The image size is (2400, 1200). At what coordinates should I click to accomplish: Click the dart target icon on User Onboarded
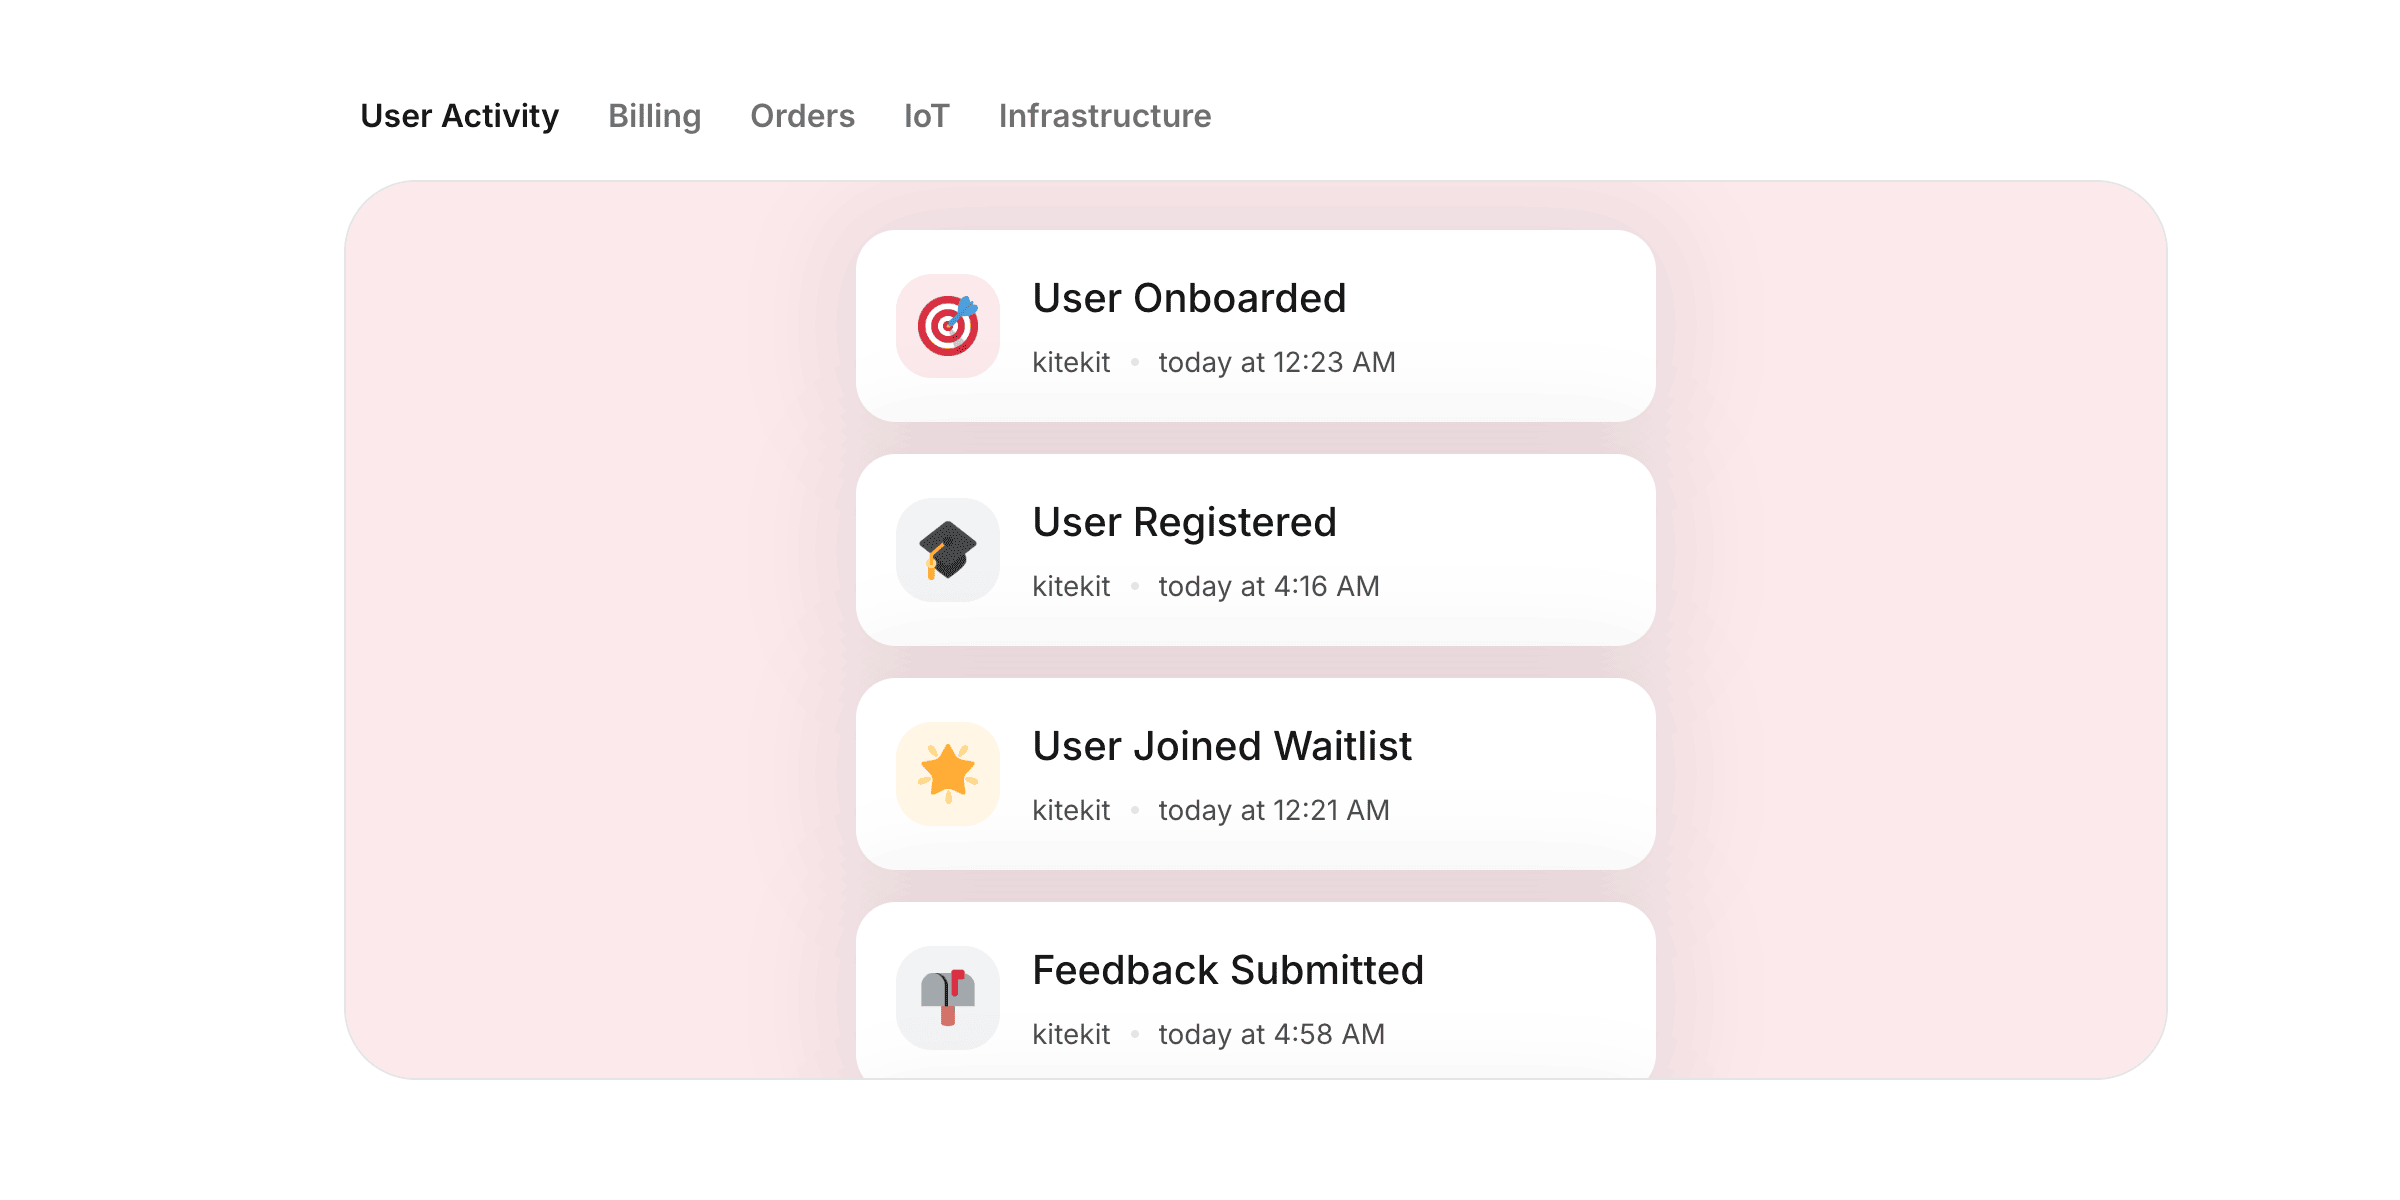947,327
